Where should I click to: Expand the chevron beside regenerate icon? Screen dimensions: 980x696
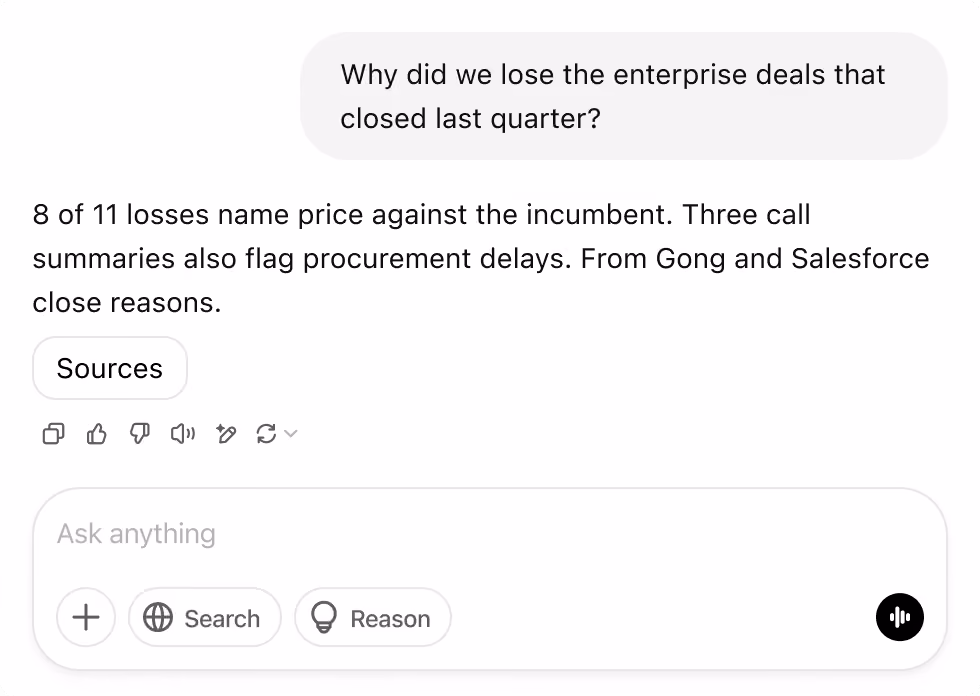point(291,434)
